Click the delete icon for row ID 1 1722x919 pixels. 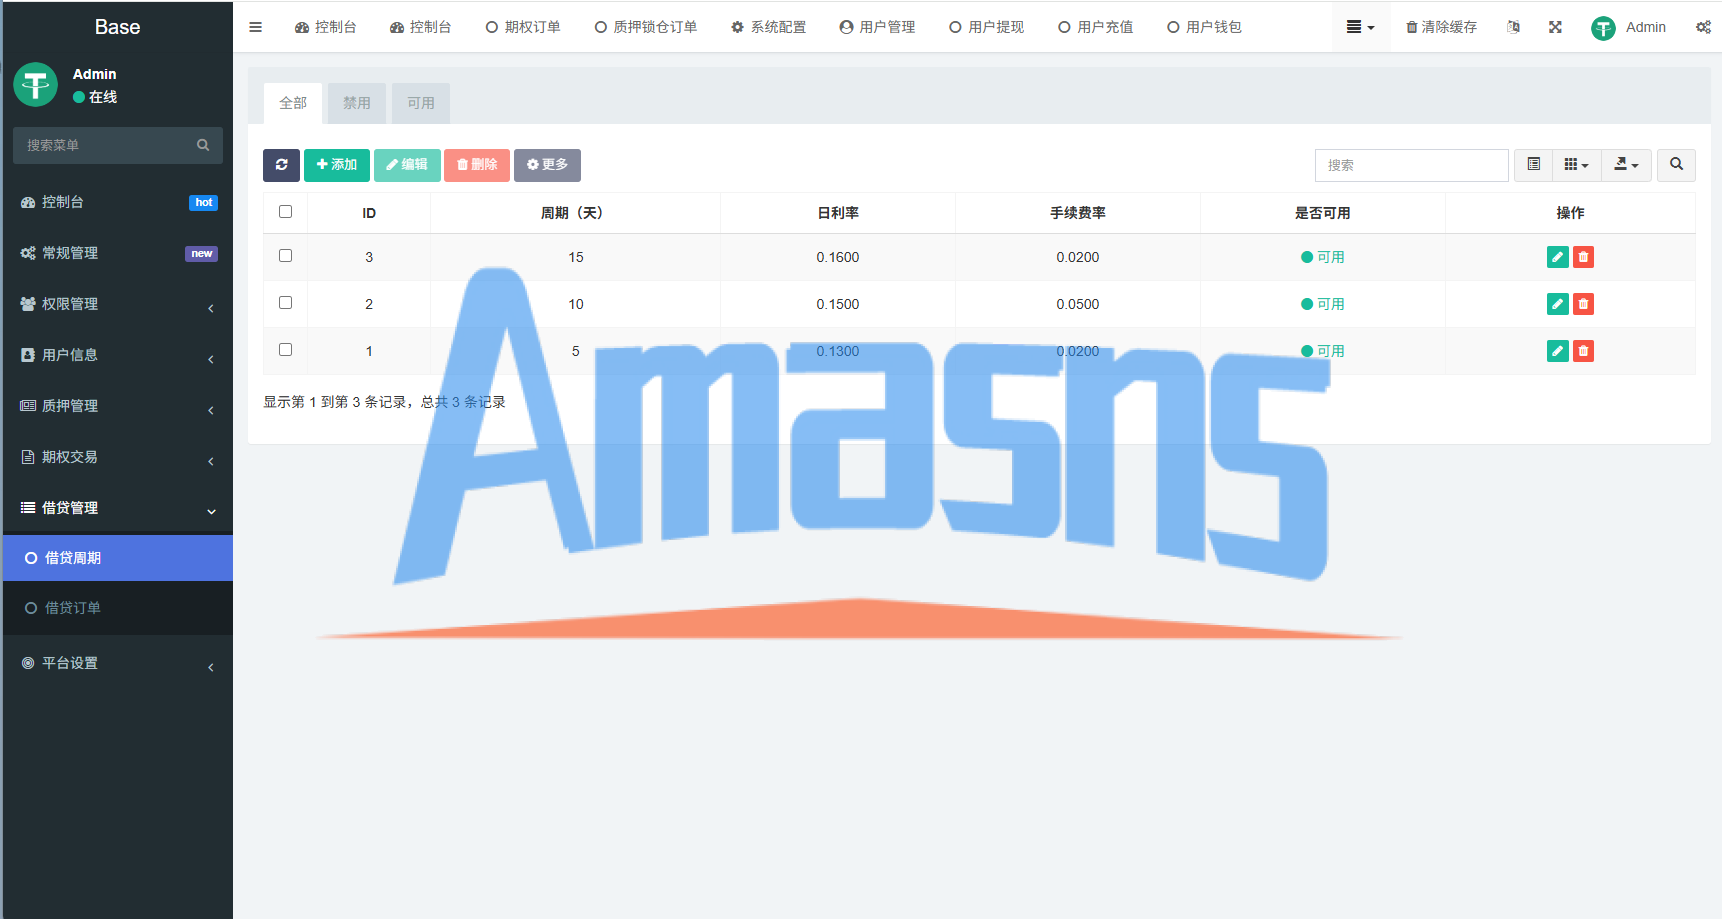1583,351
